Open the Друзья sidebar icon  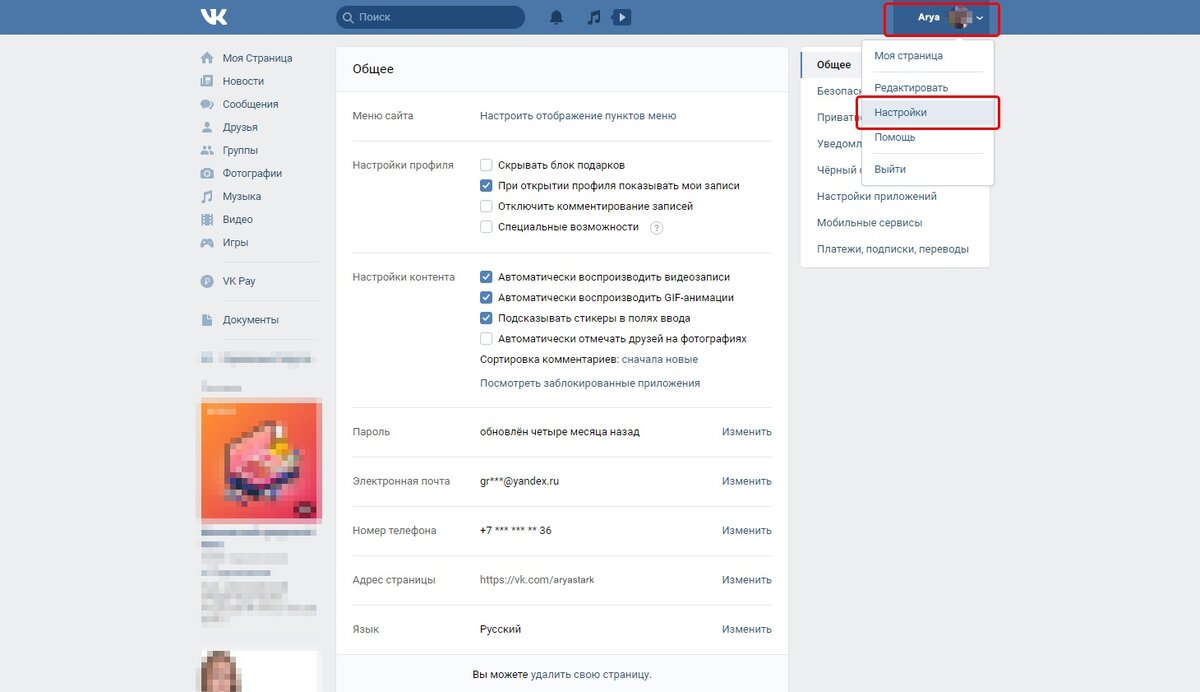[209, 127]
